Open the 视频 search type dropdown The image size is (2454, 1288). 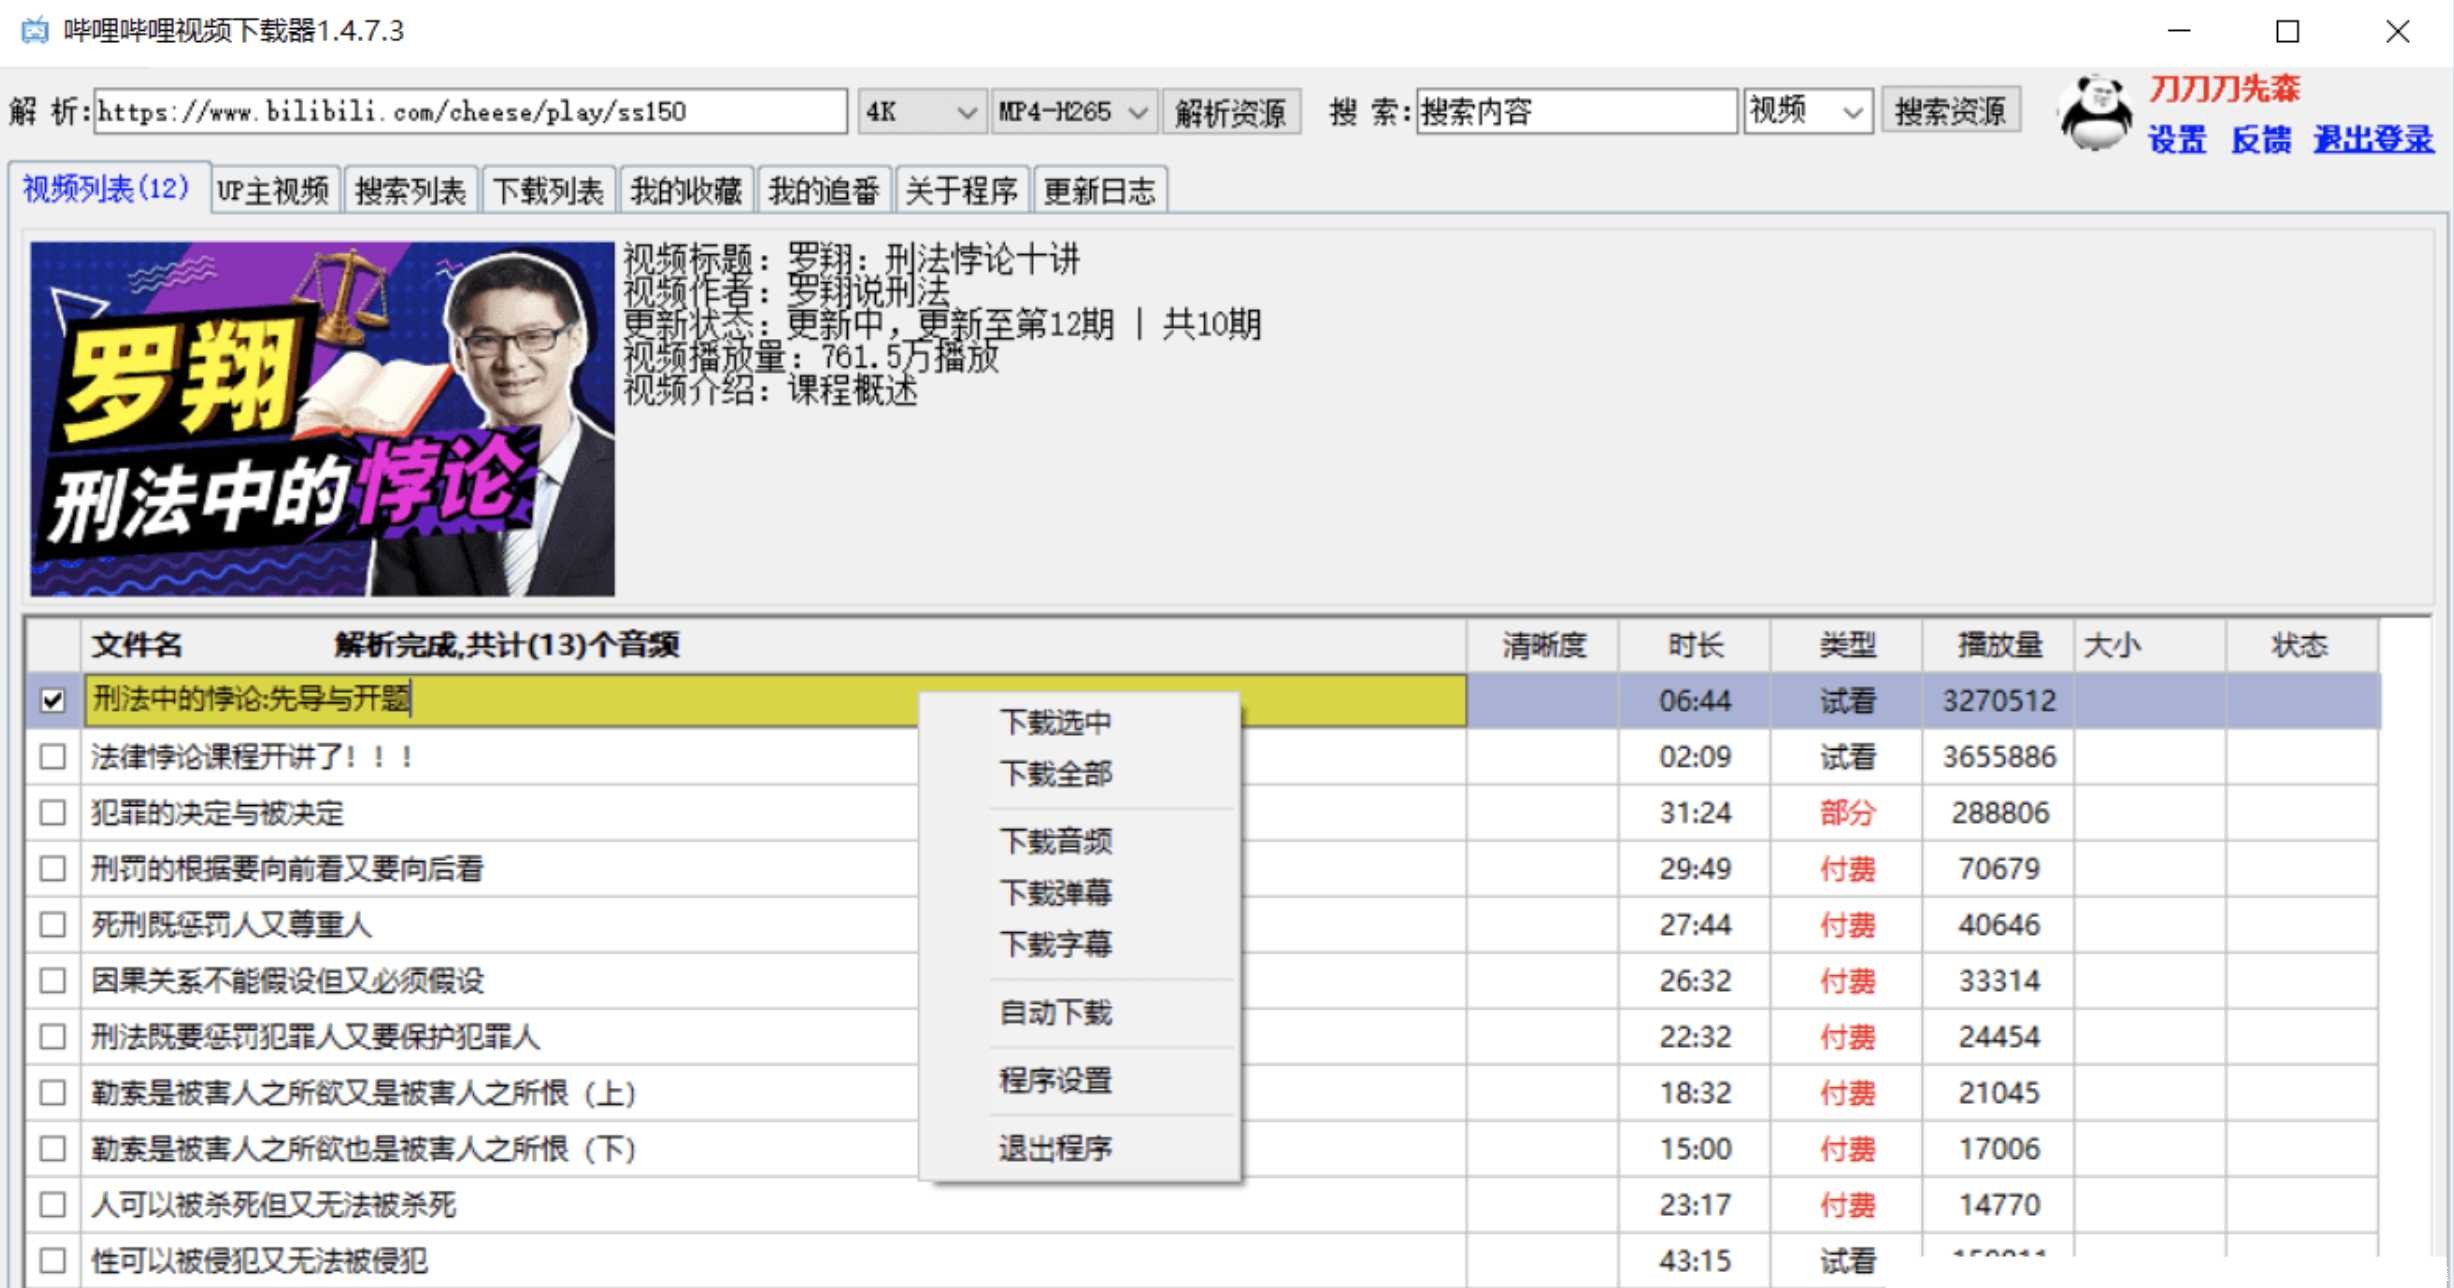pyautogui.click(x=1807, y=111)
